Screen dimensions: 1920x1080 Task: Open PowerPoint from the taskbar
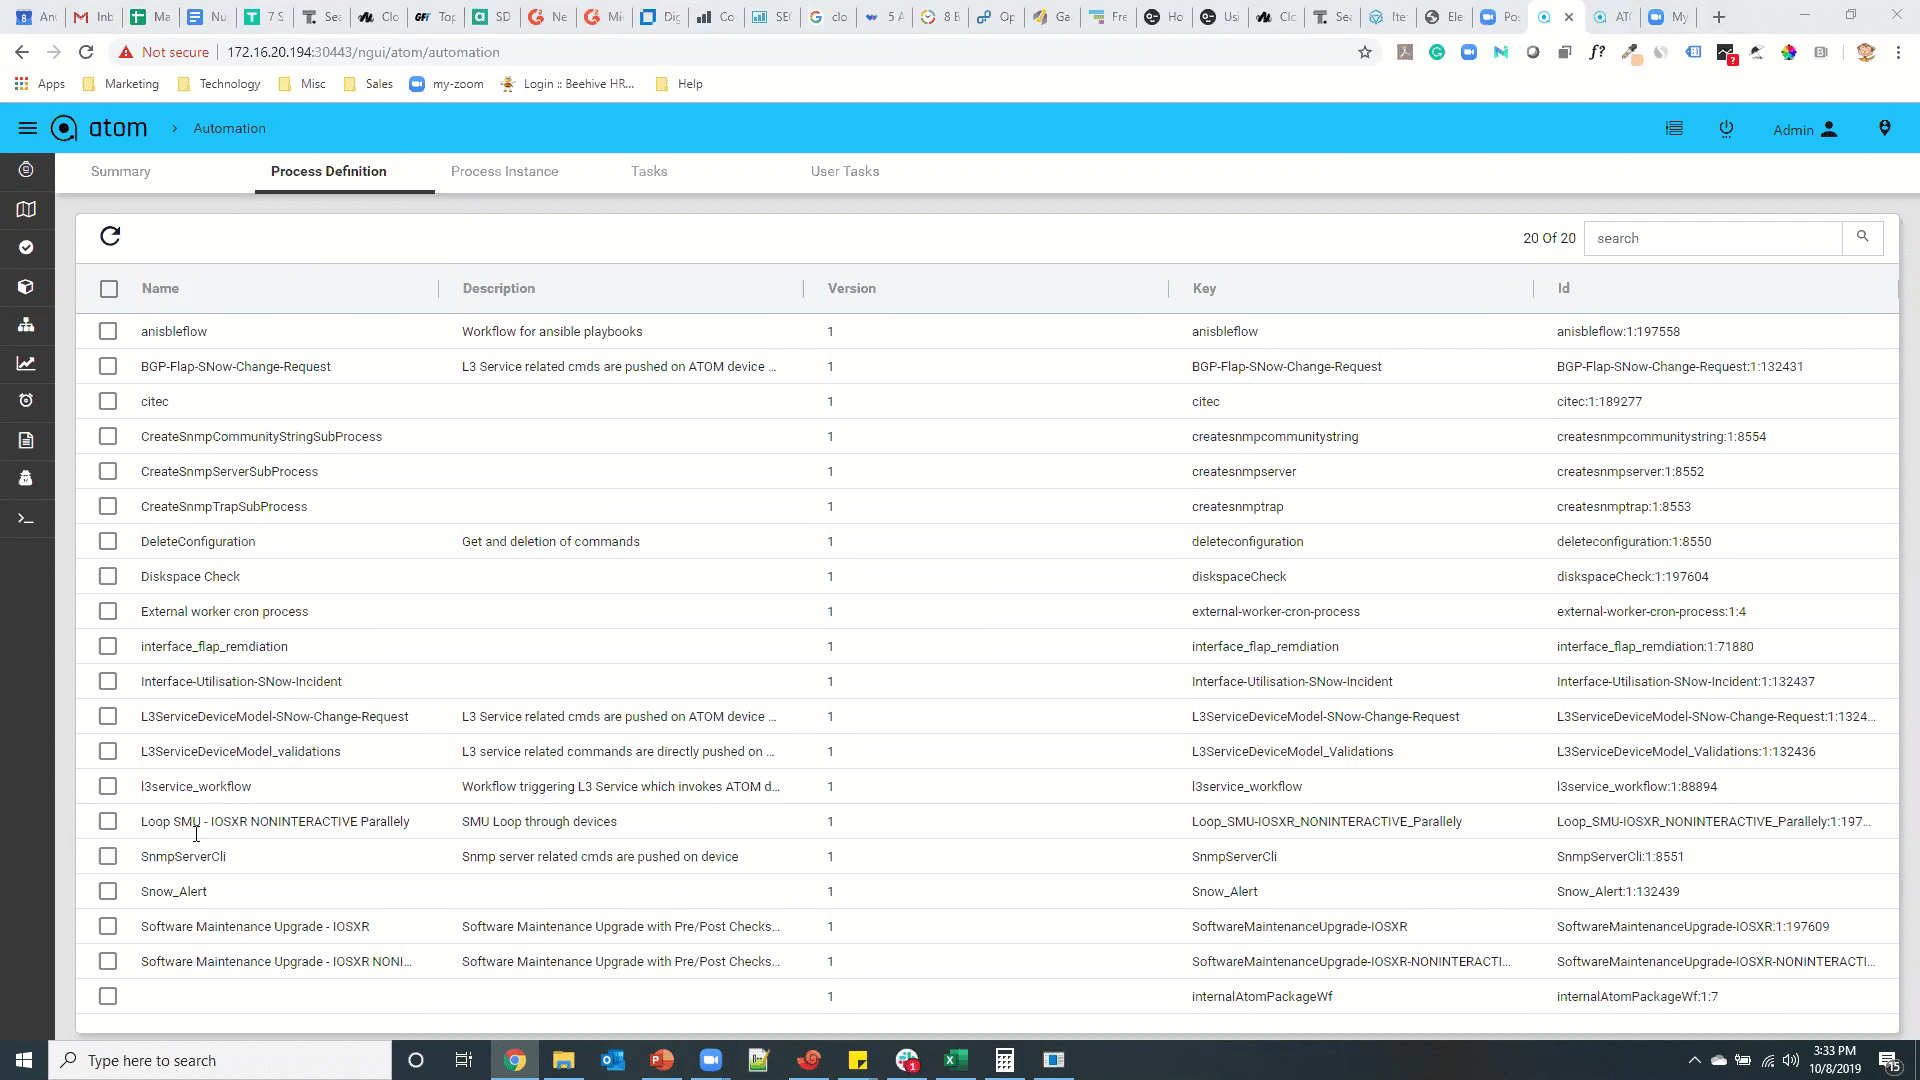pos(661,1060)
